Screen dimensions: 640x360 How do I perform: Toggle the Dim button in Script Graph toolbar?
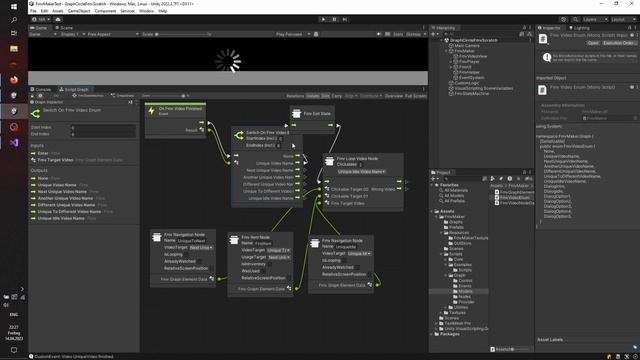pos(325,96)
